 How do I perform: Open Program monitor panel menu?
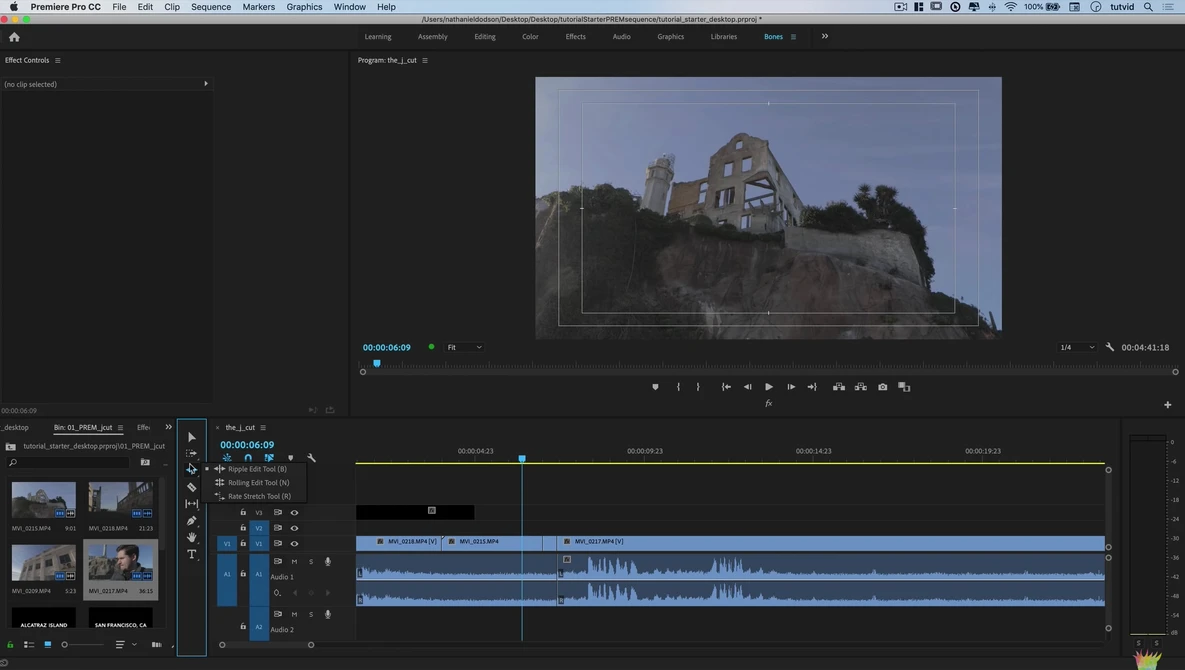[425, 60]
